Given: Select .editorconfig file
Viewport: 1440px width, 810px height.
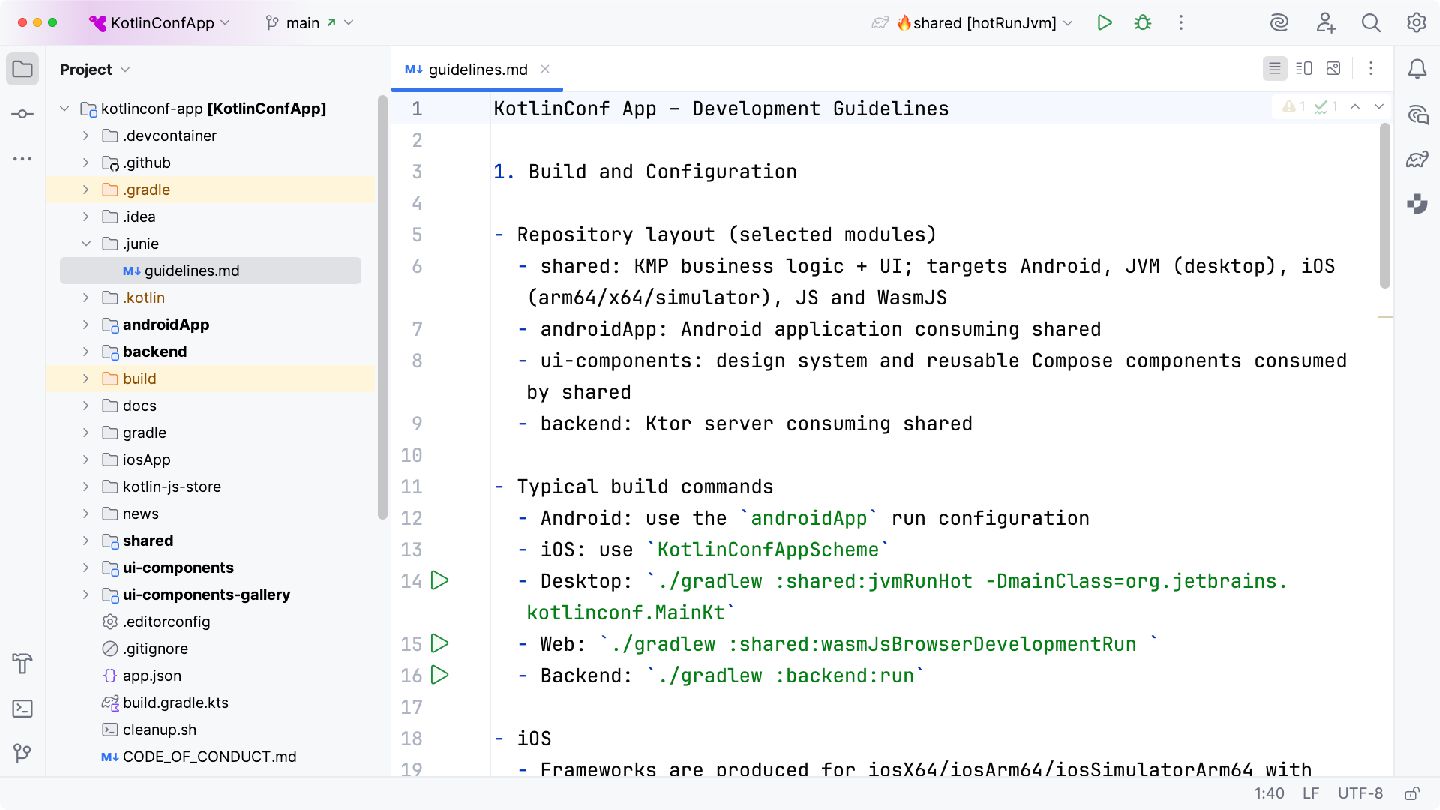Looking at the screenshot, I should click(x=167, y=622).
